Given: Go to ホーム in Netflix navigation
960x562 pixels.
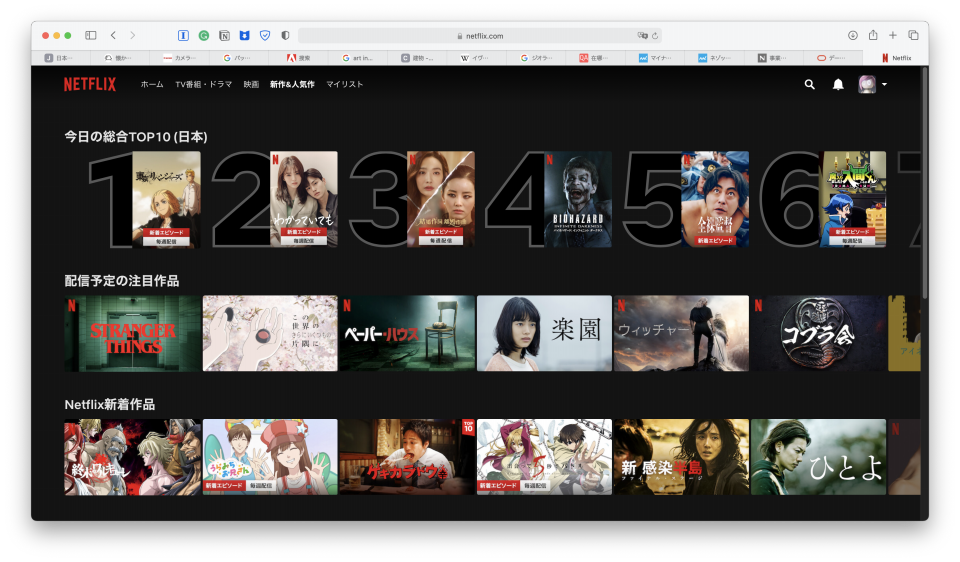Looking at the screenshot, I should [152, 84].
